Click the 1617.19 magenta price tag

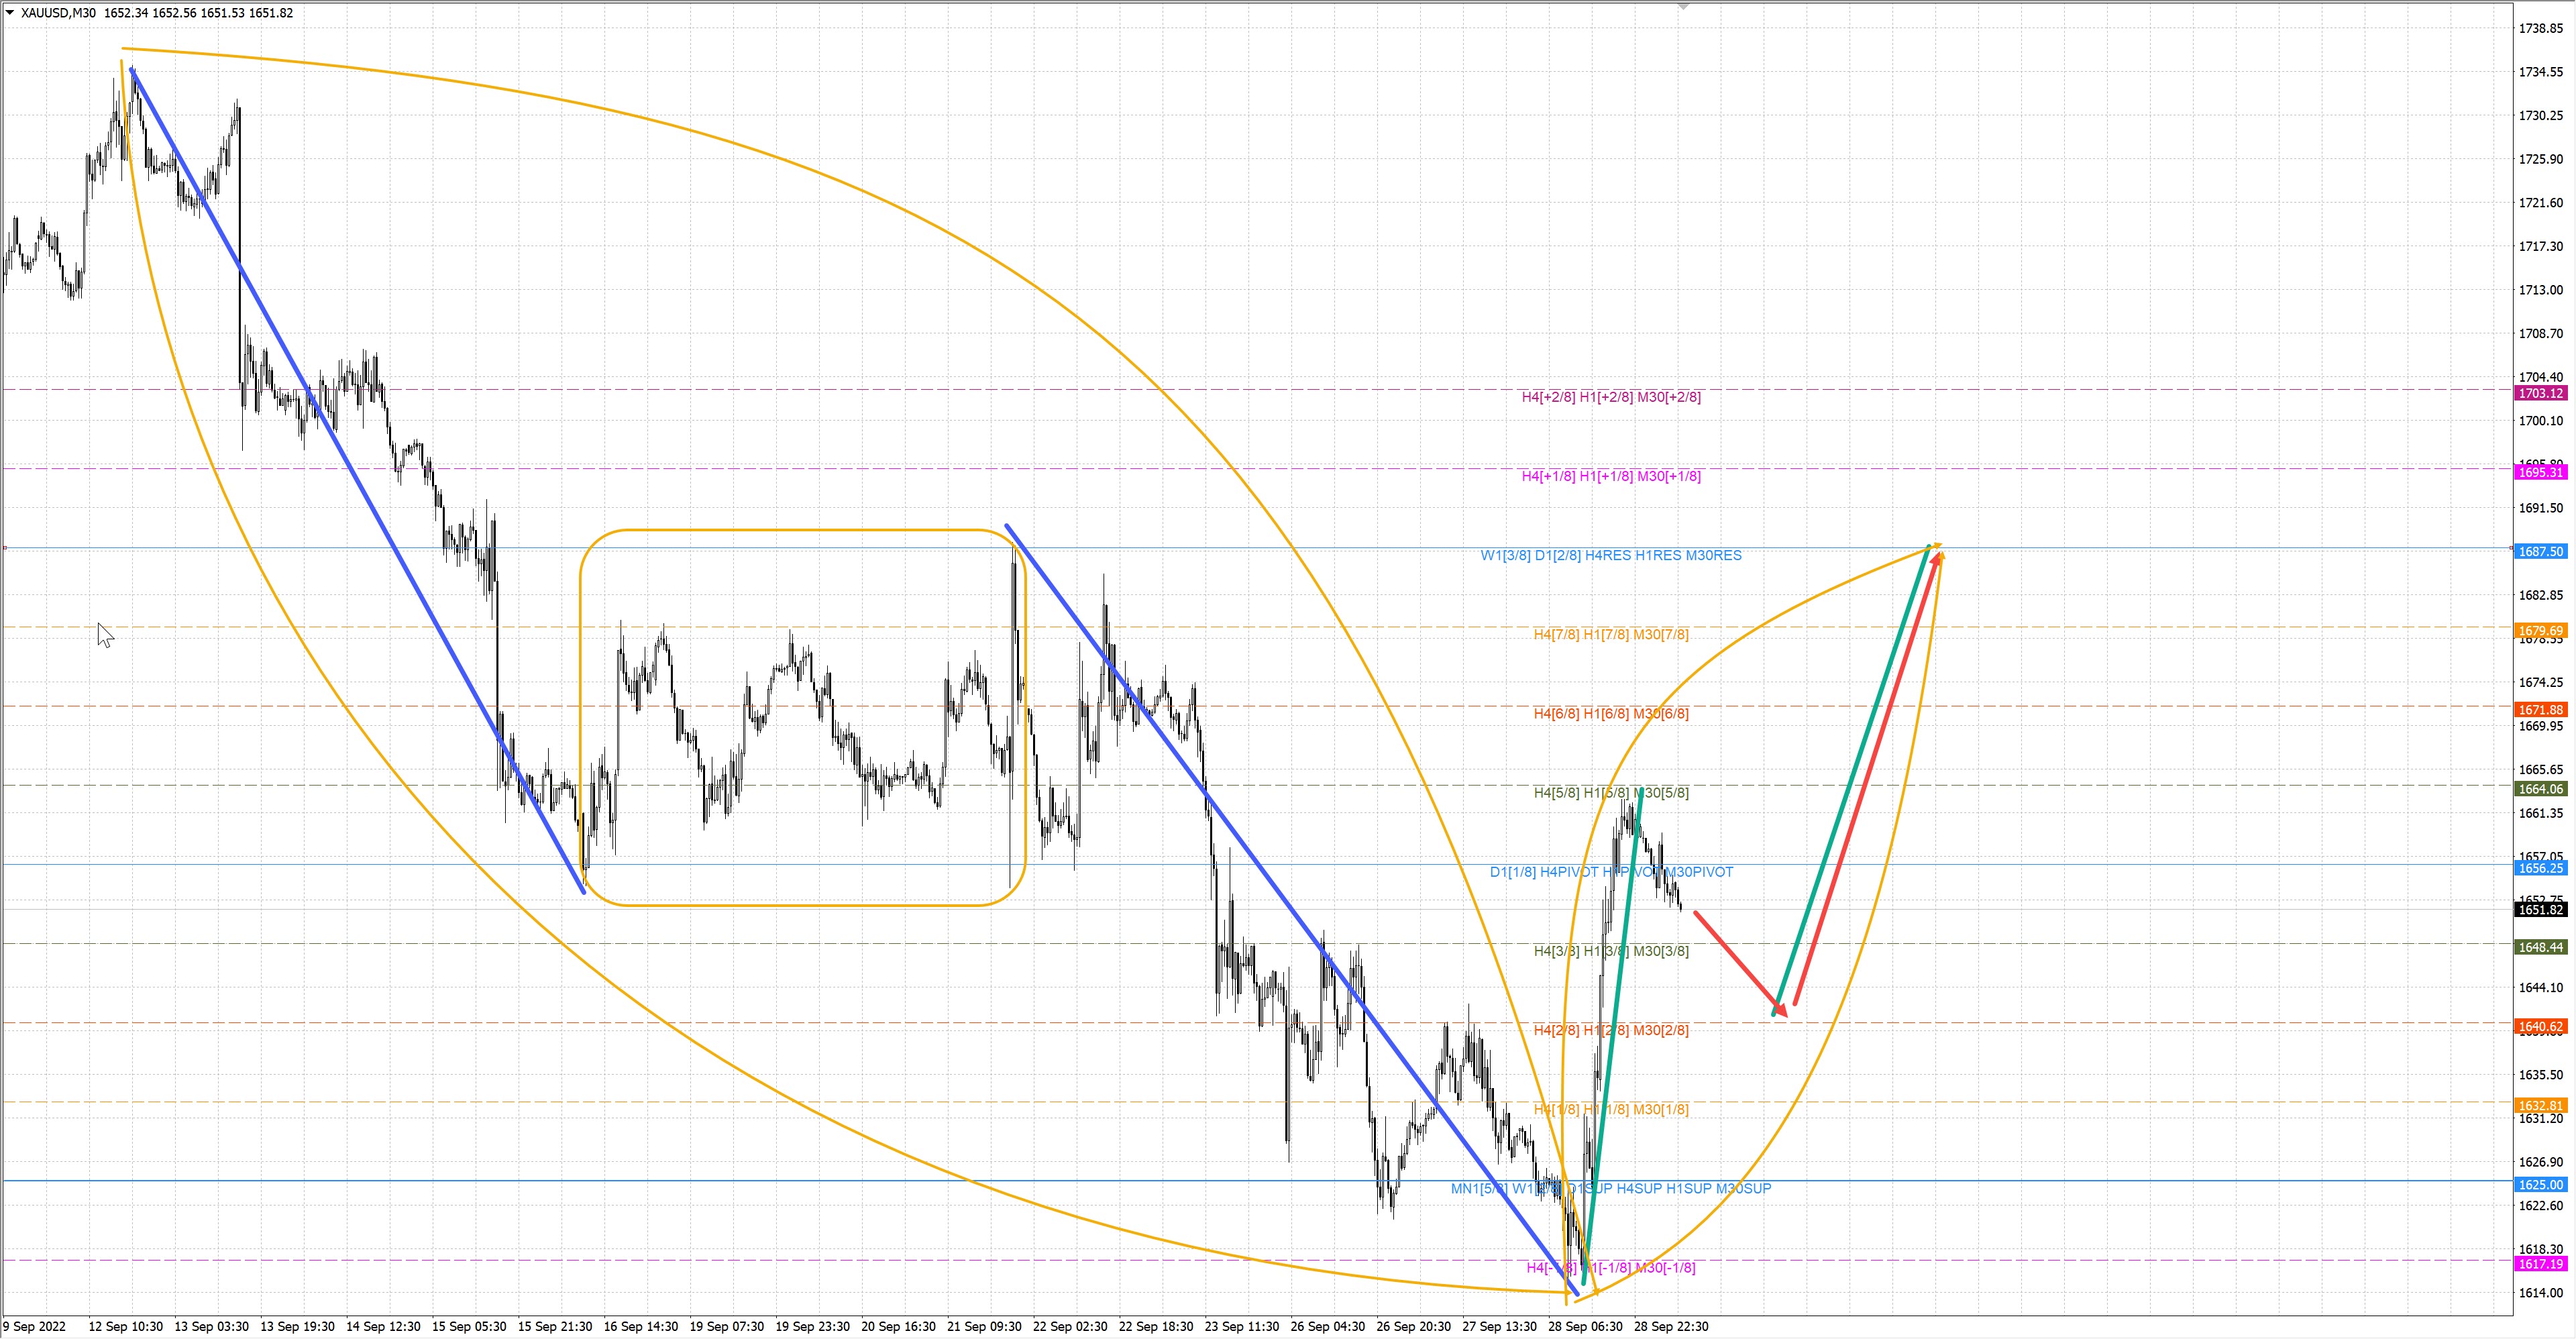pos(2540,1264)
